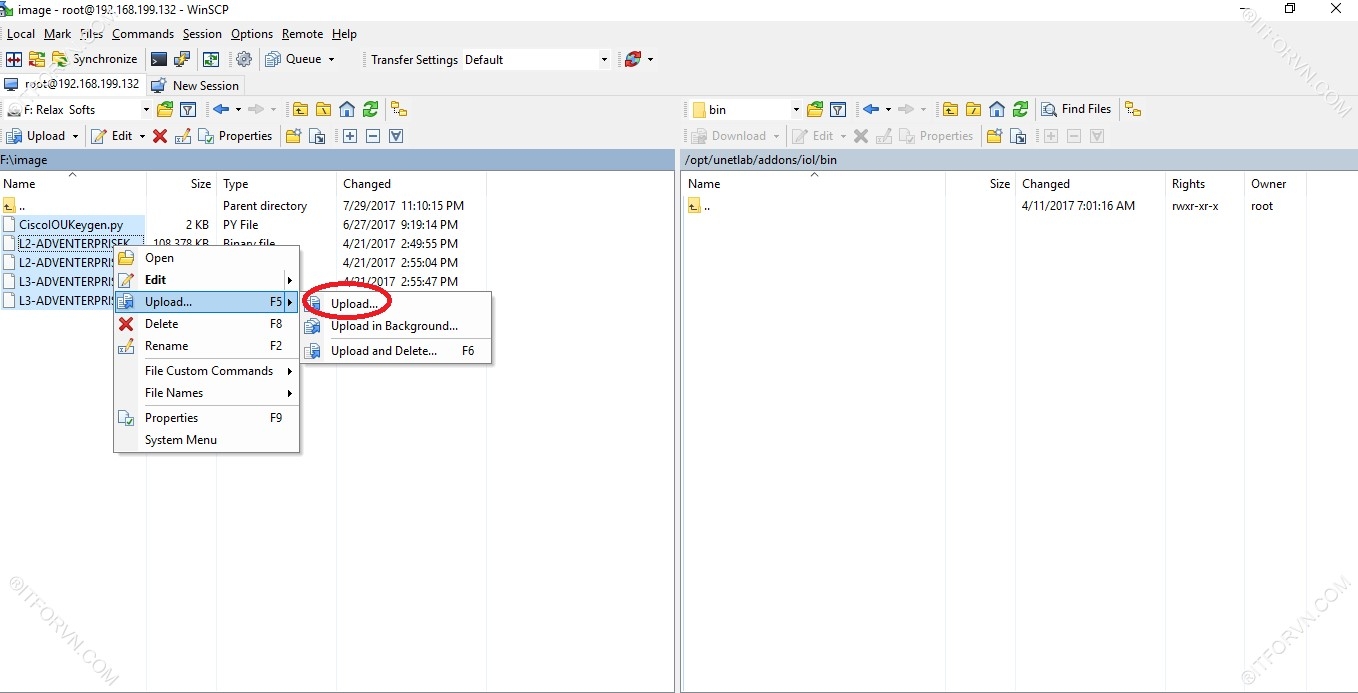The image size is (1358, 693).
Task: Switch to the New Session tab
Action: (205, 86)
